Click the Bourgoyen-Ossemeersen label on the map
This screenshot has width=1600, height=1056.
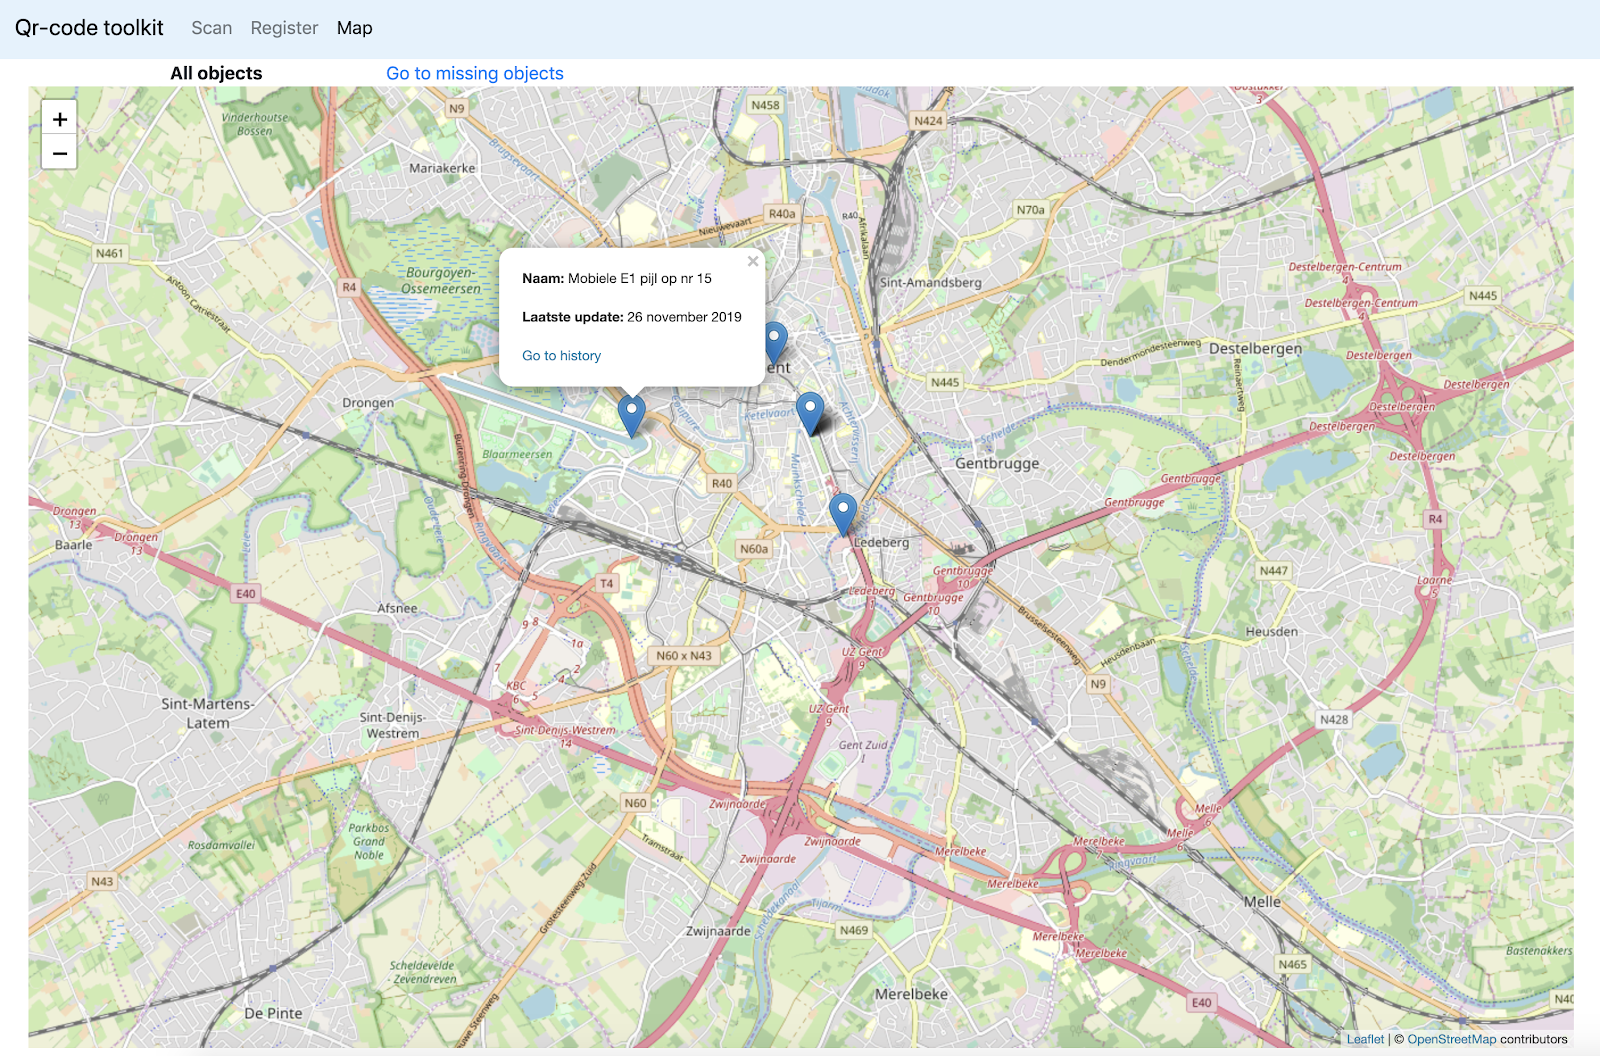coord(441,281)
